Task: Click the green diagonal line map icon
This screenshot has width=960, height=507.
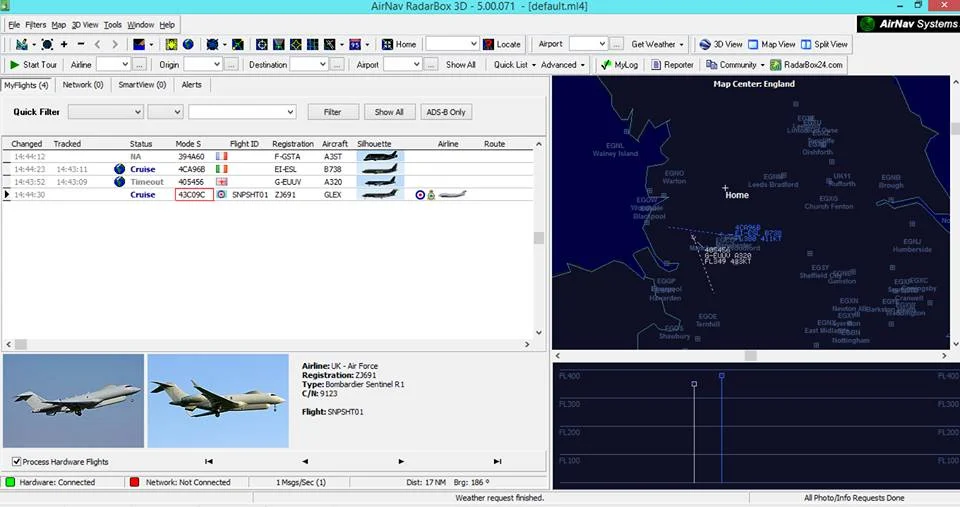Action: pos(238,44)
